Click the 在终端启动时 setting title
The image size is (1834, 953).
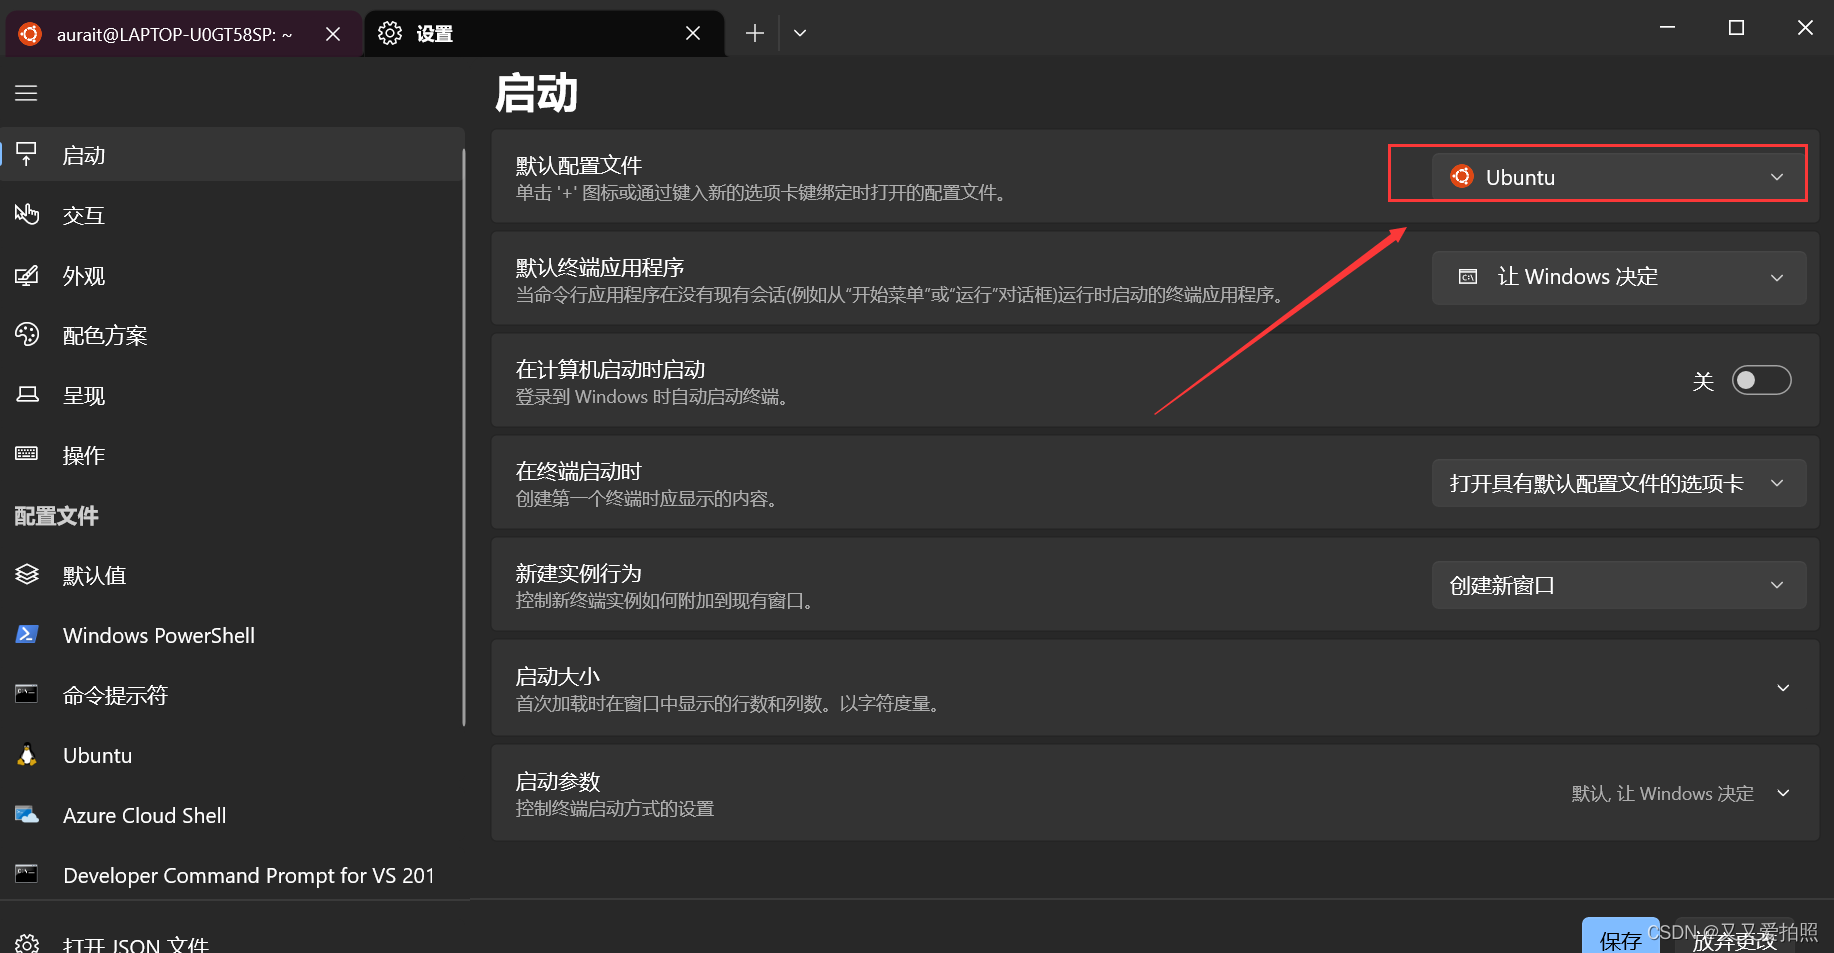pyautogui.click(x=578, y=471)
